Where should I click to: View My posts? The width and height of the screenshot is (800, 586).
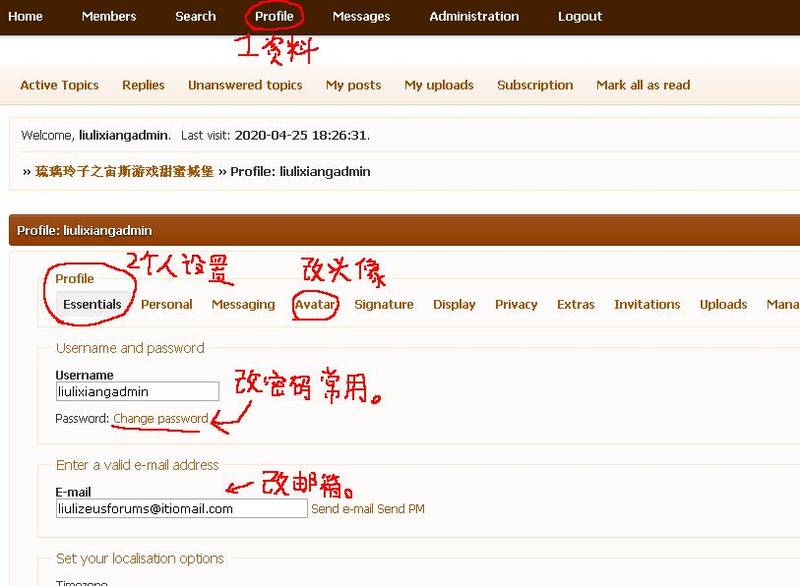tap(353, 85)
